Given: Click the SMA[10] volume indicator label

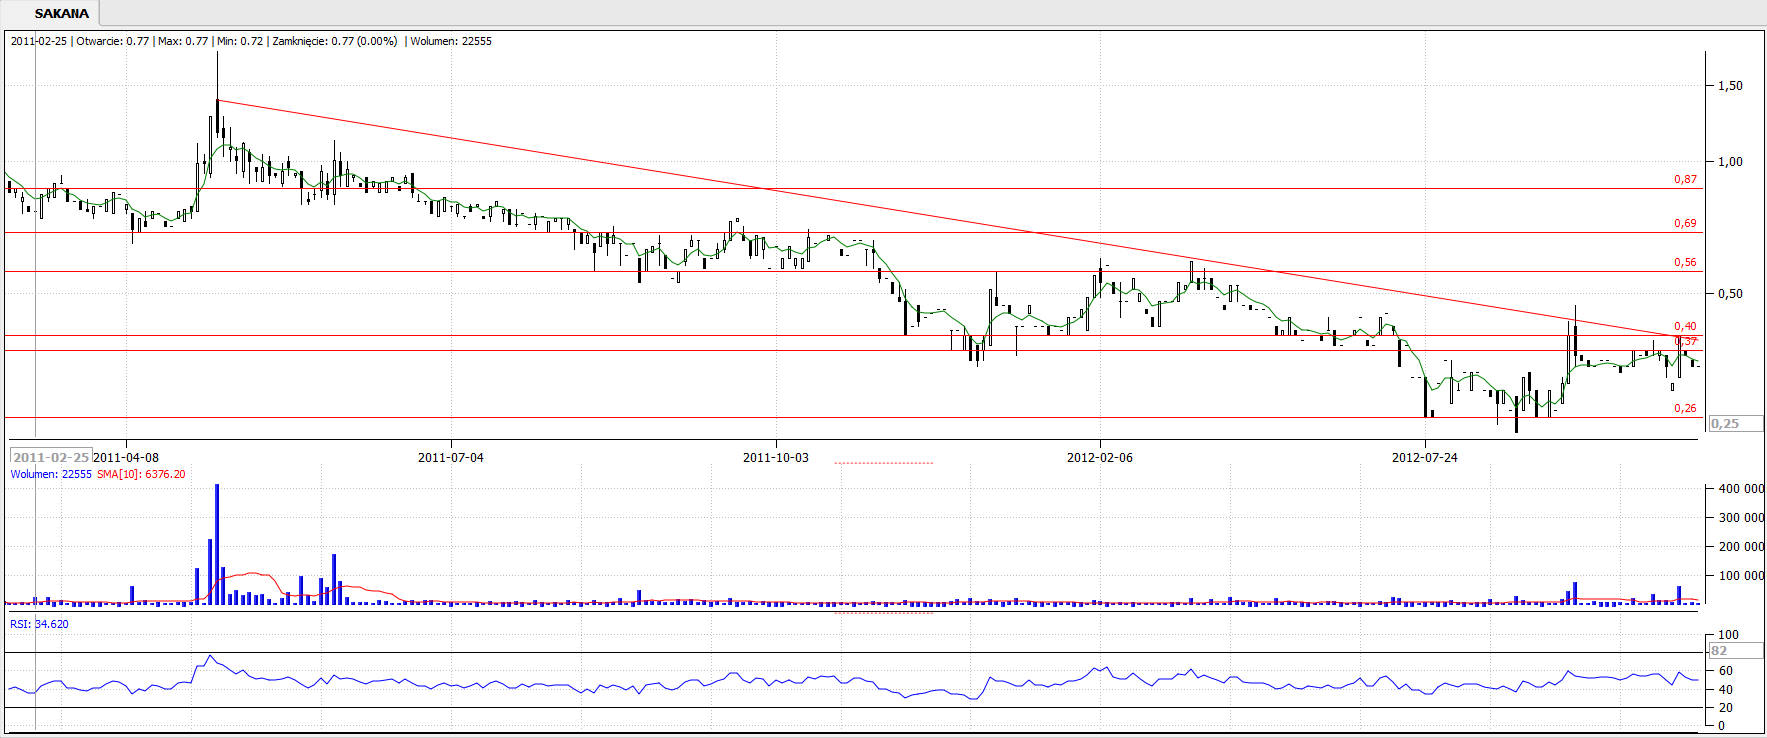Looking at the screenshot, I should click(141, 474).
